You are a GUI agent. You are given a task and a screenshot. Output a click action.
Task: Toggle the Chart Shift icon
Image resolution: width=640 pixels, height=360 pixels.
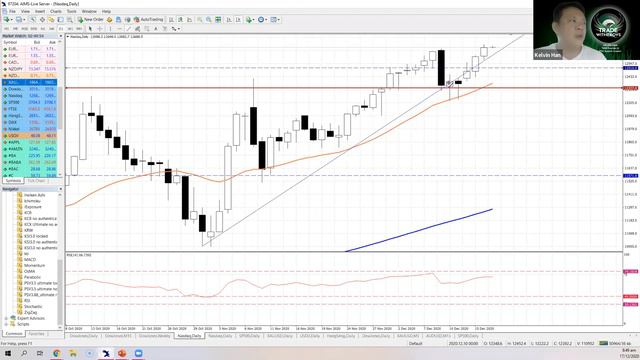point(238,20)
